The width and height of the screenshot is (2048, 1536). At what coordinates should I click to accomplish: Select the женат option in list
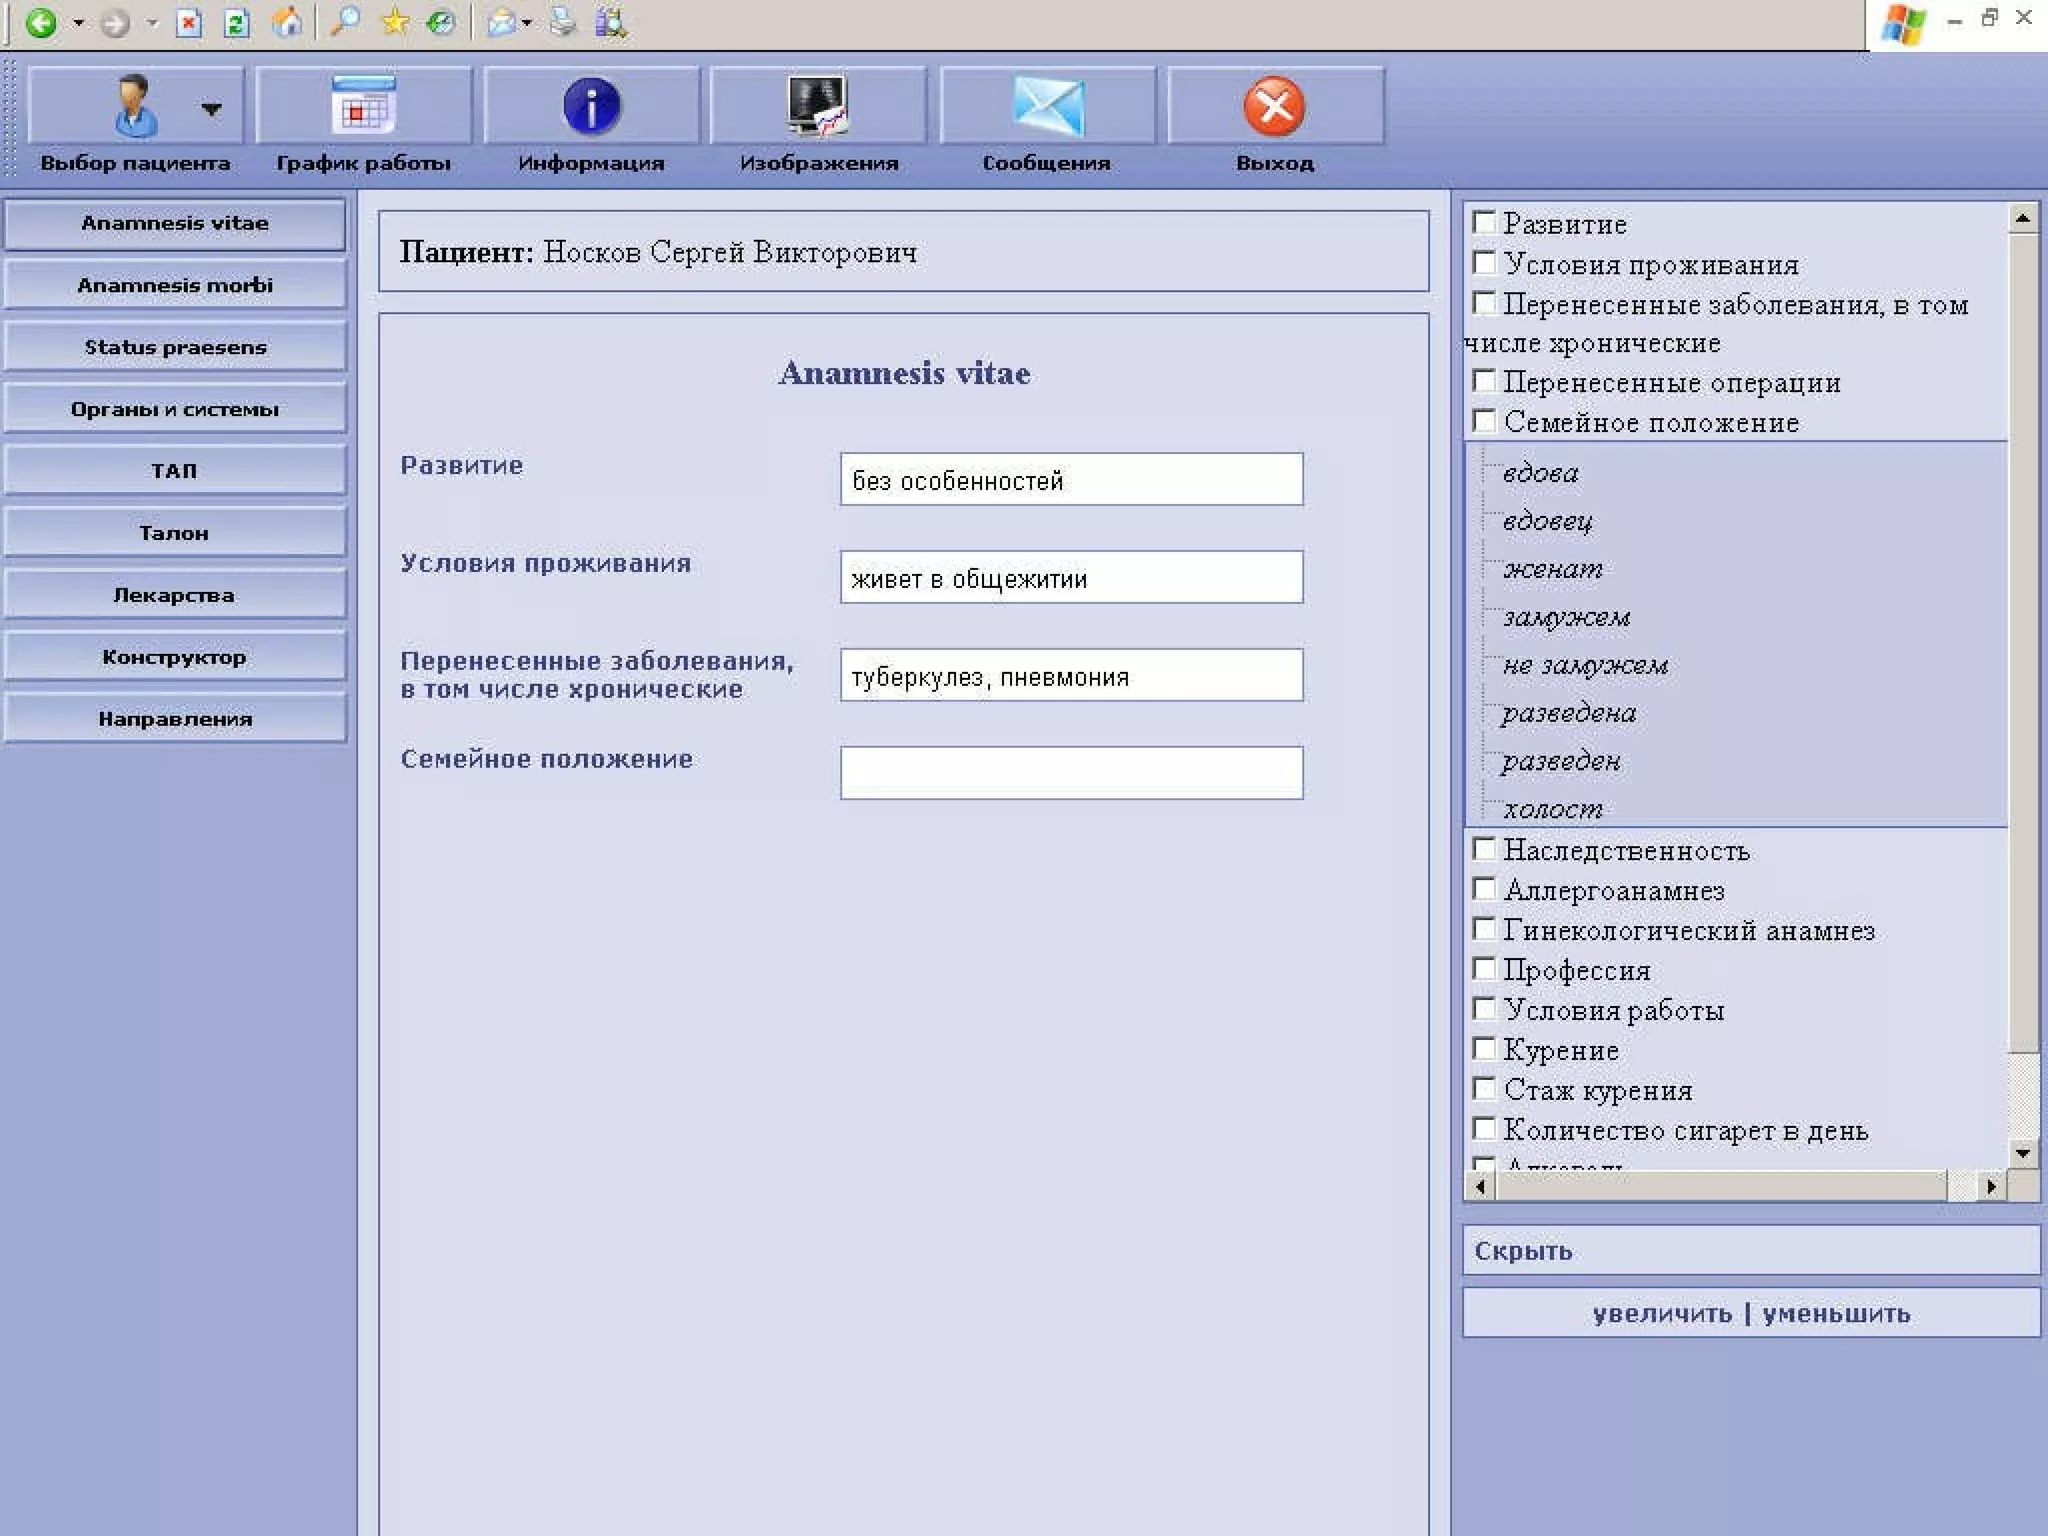1552,569
